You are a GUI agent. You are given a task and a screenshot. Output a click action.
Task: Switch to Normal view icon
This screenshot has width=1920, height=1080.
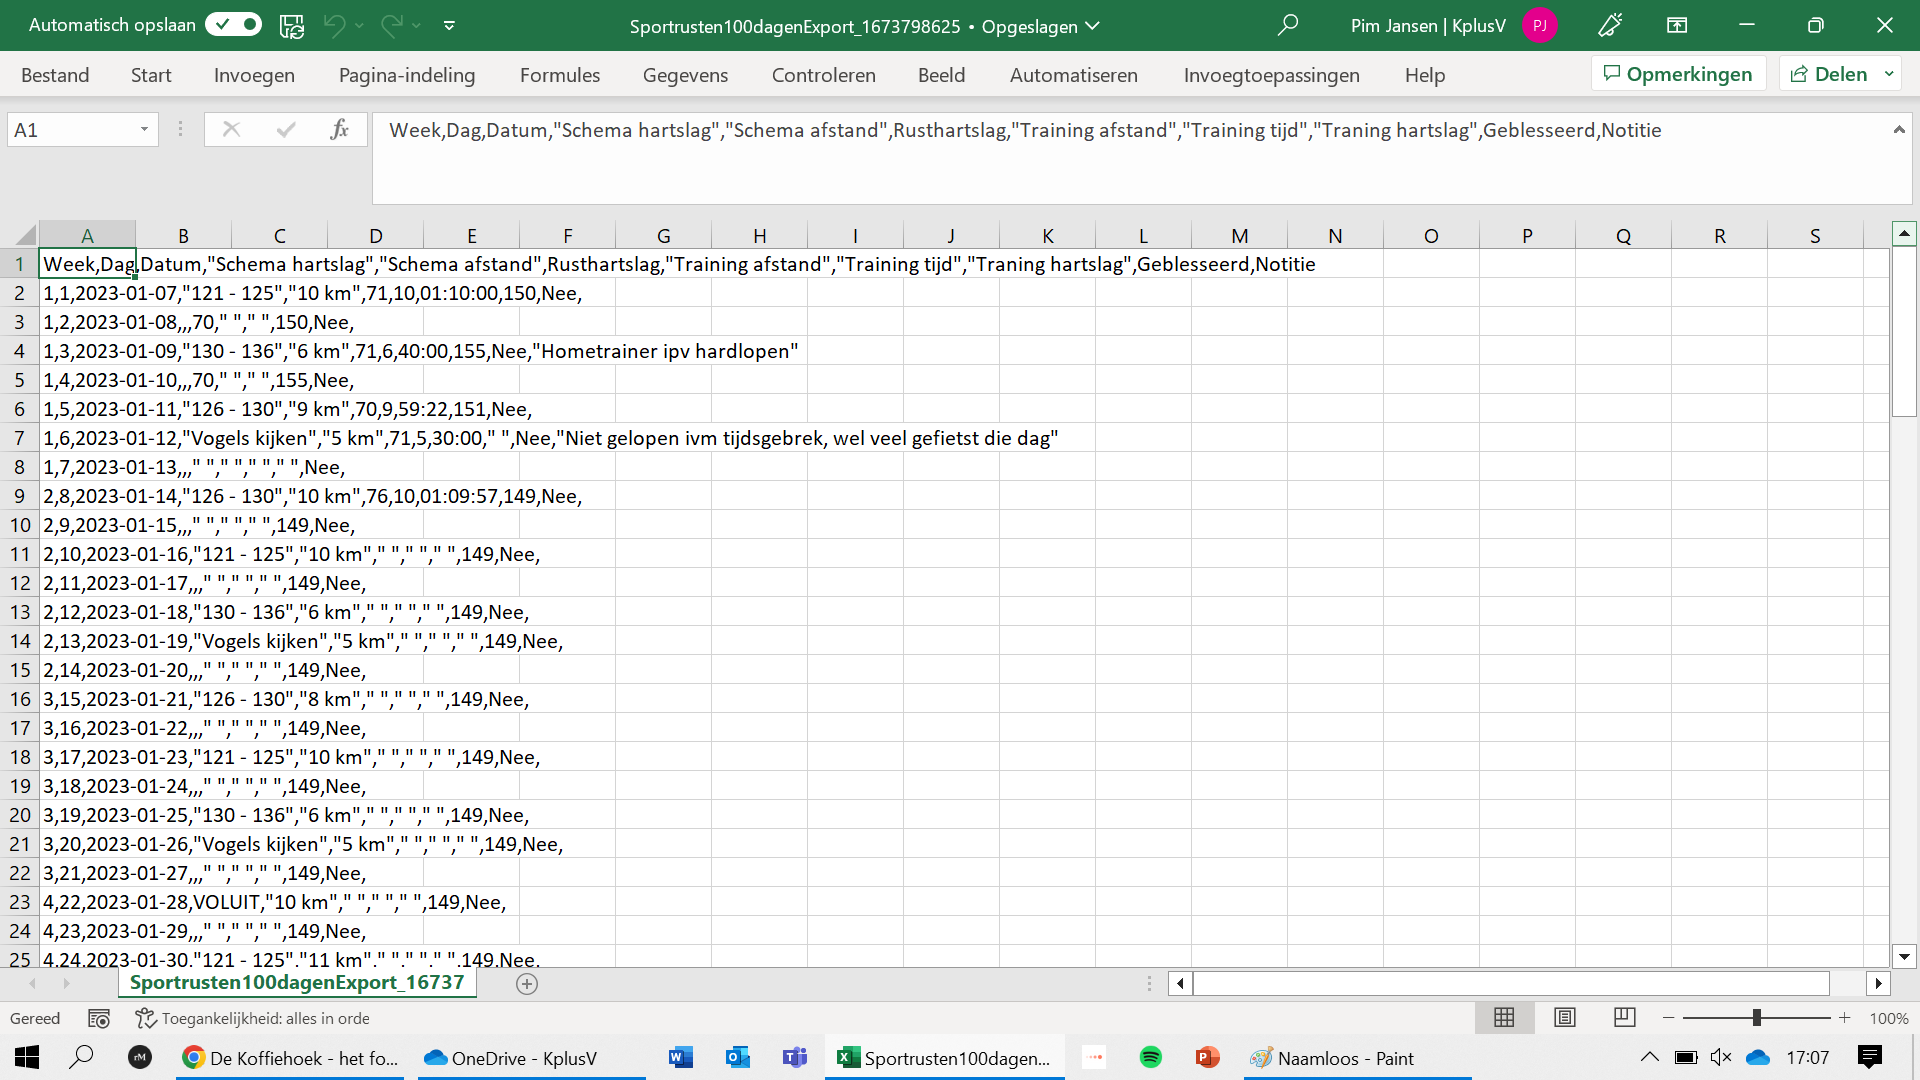[1504, 1018]
